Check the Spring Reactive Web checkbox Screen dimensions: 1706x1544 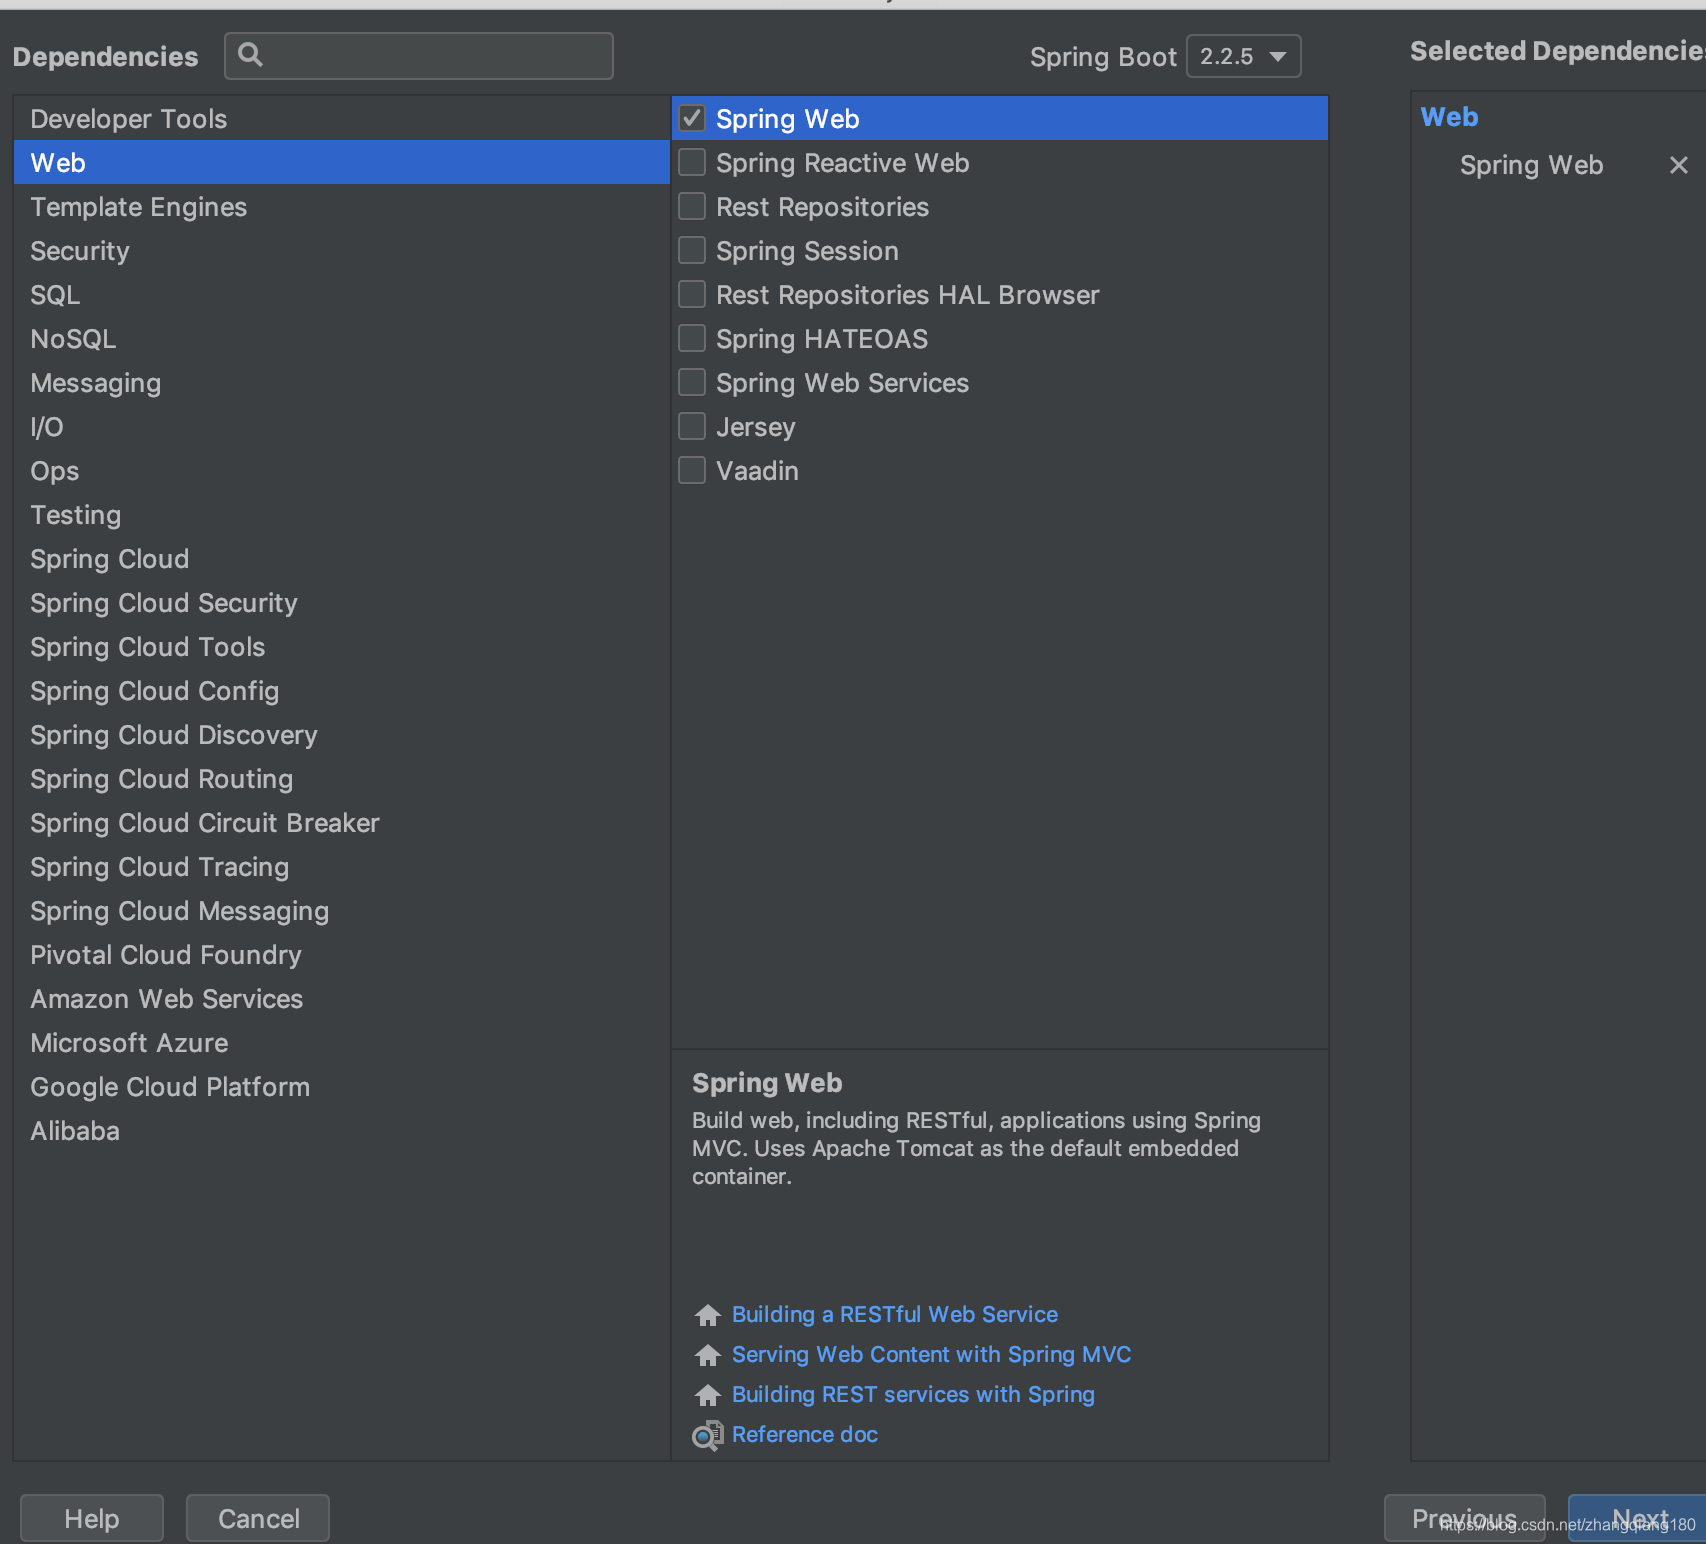[x=692, y=162]
